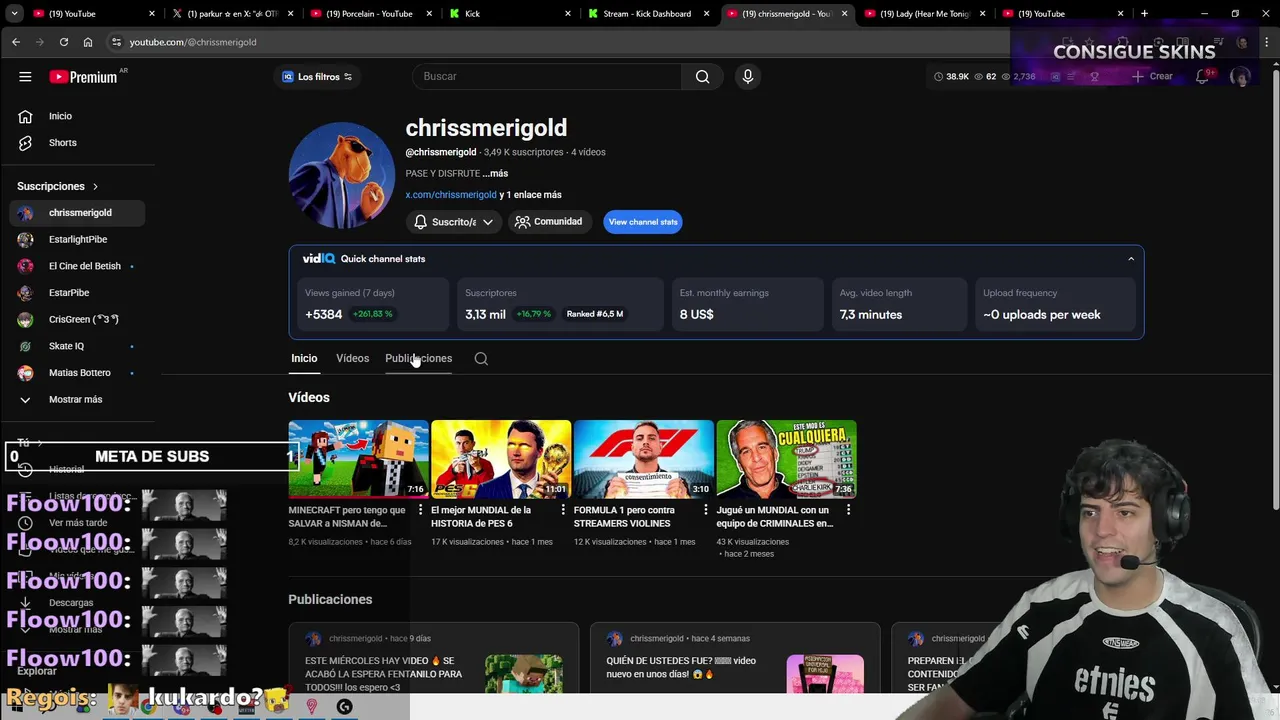Open the notifications bell in top bar
The width and height of the screenshot is (1280, 720).
pos(1203,77)
